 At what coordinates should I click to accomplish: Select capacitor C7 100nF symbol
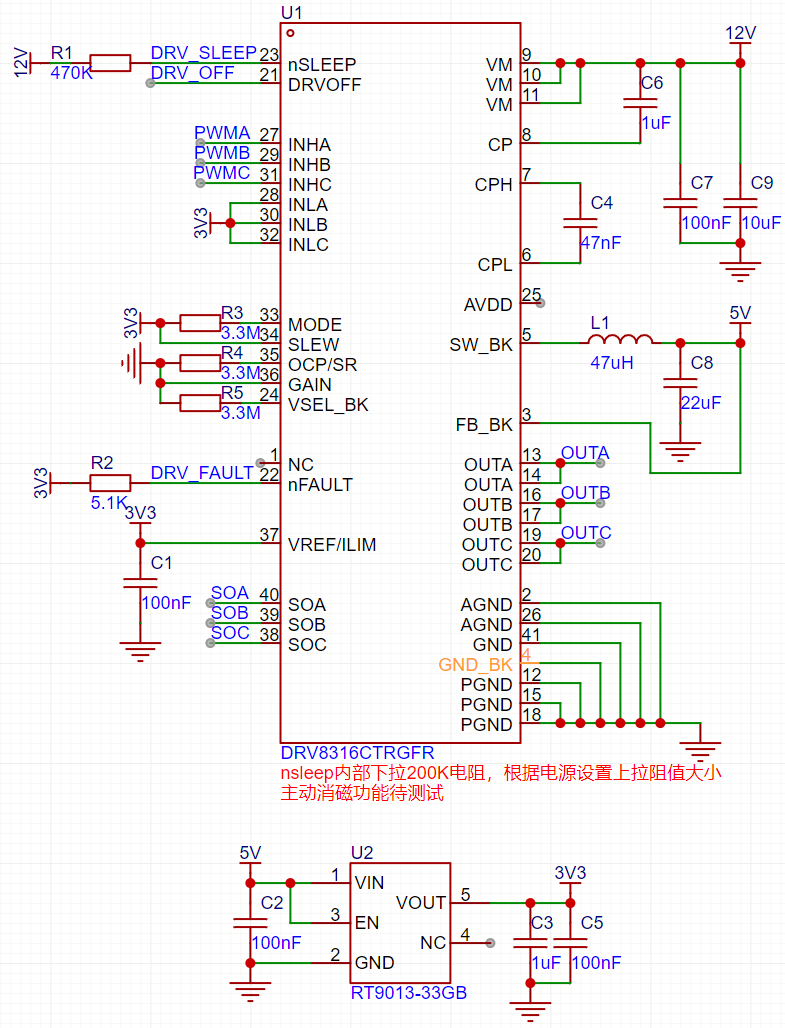point(680,203)
